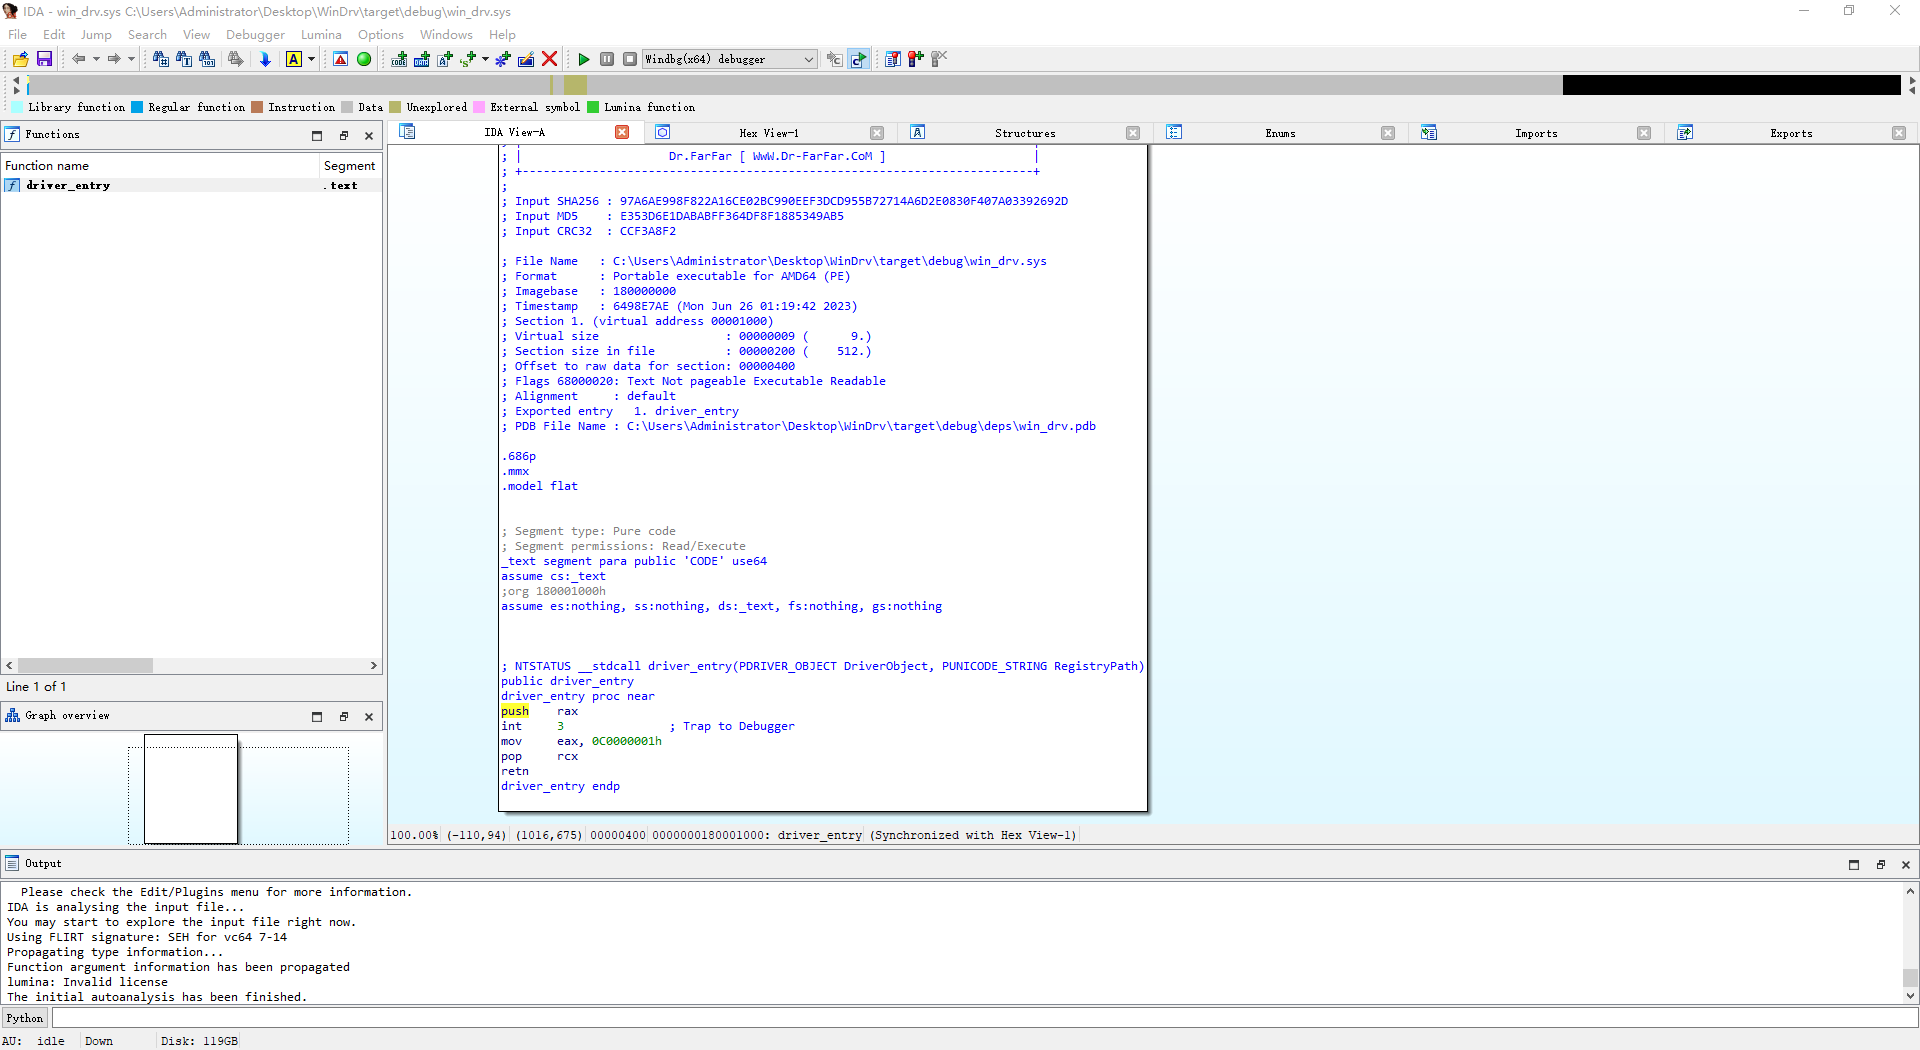Click the greyed delete breakpoint icon
This screenshot has height=1050, width=1920.
click(939, 59)
